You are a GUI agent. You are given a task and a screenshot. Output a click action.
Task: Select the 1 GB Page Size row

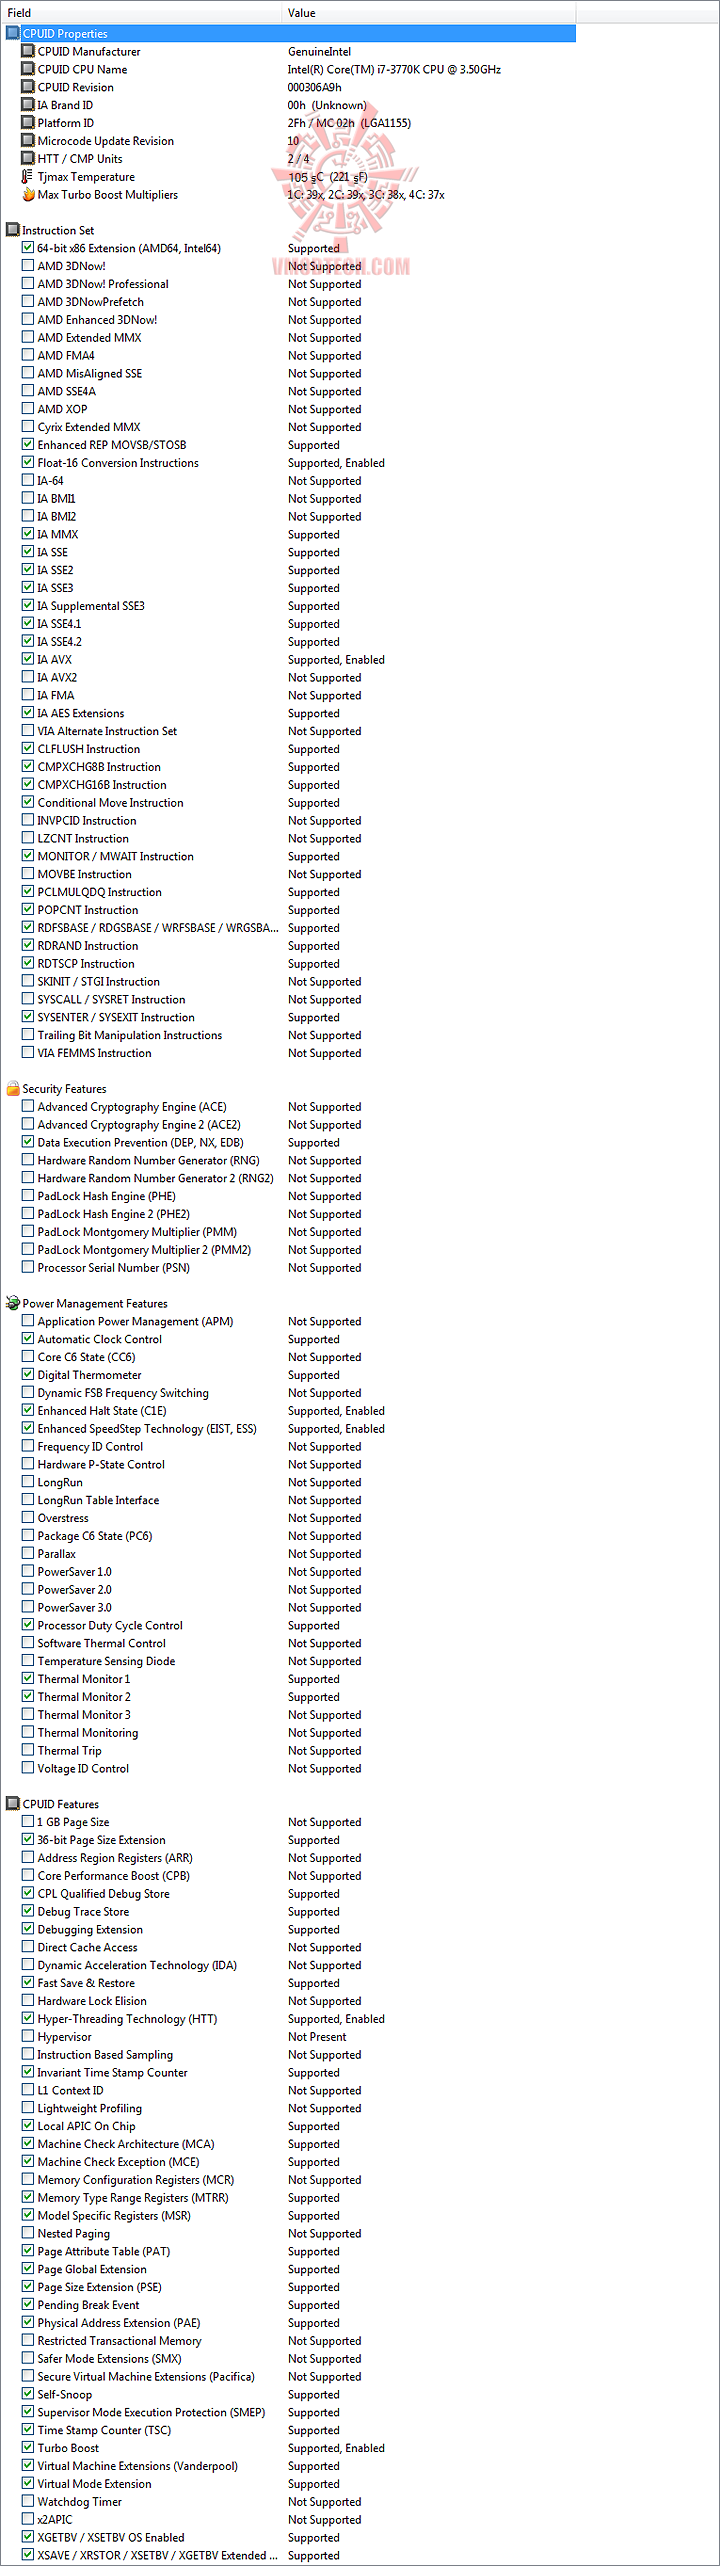(x=289, y=1823)
